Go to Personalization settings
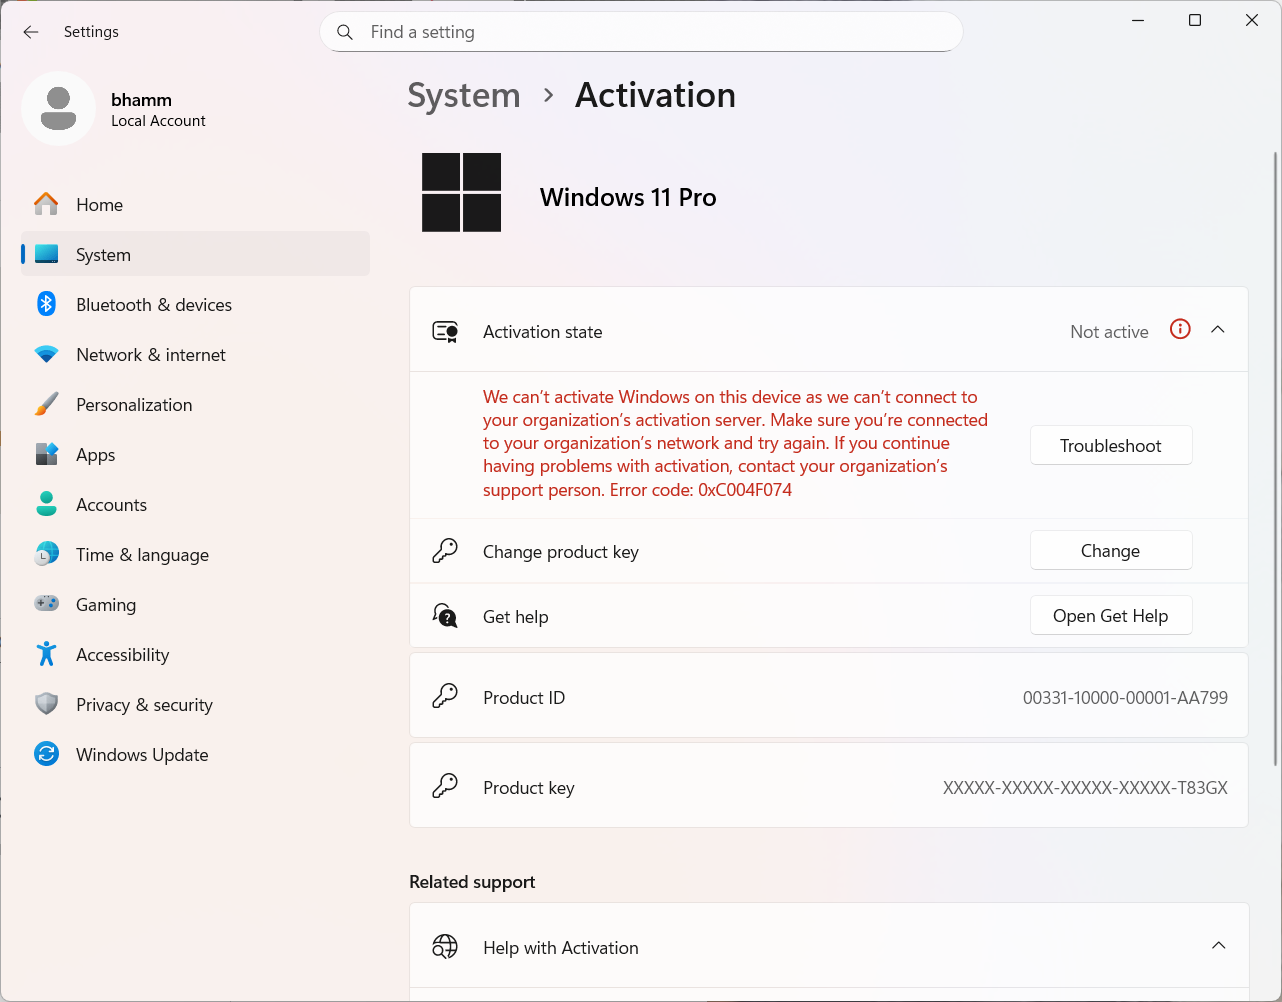This screenshot has height=1002, width=1282. [195, 404]
